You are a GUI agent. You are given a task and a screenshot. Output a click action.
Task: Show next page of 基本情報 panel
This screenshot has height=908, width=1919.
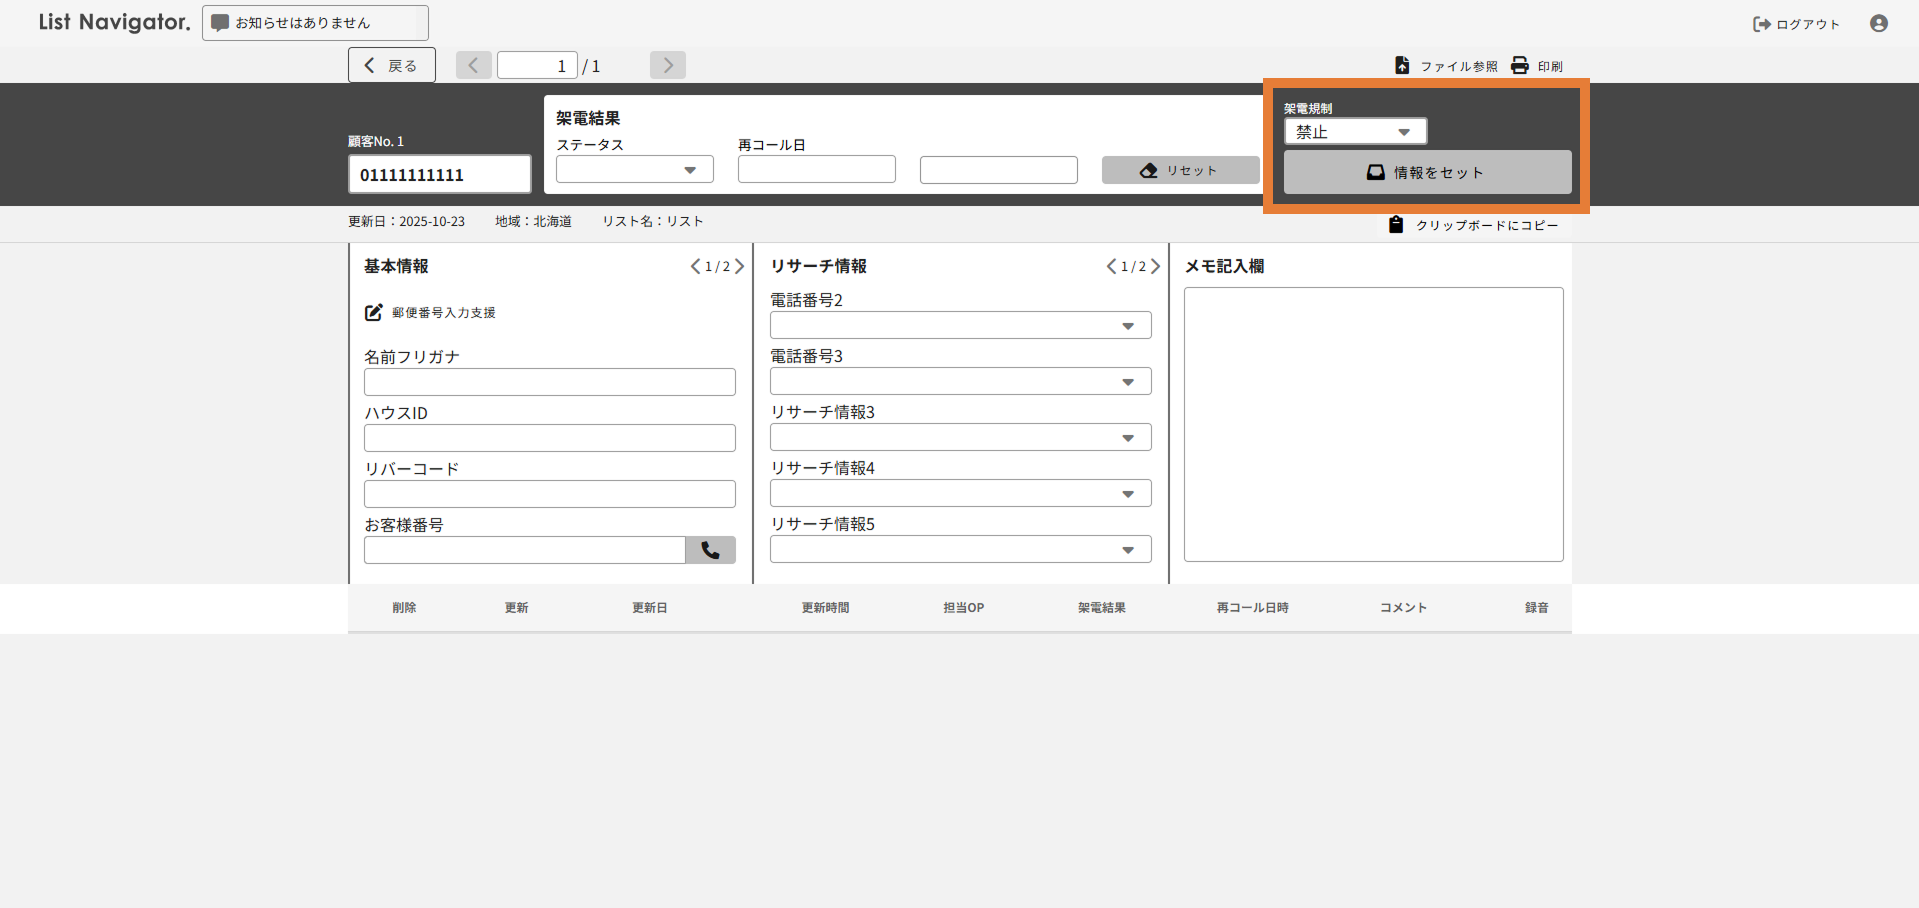click(740, 266)
